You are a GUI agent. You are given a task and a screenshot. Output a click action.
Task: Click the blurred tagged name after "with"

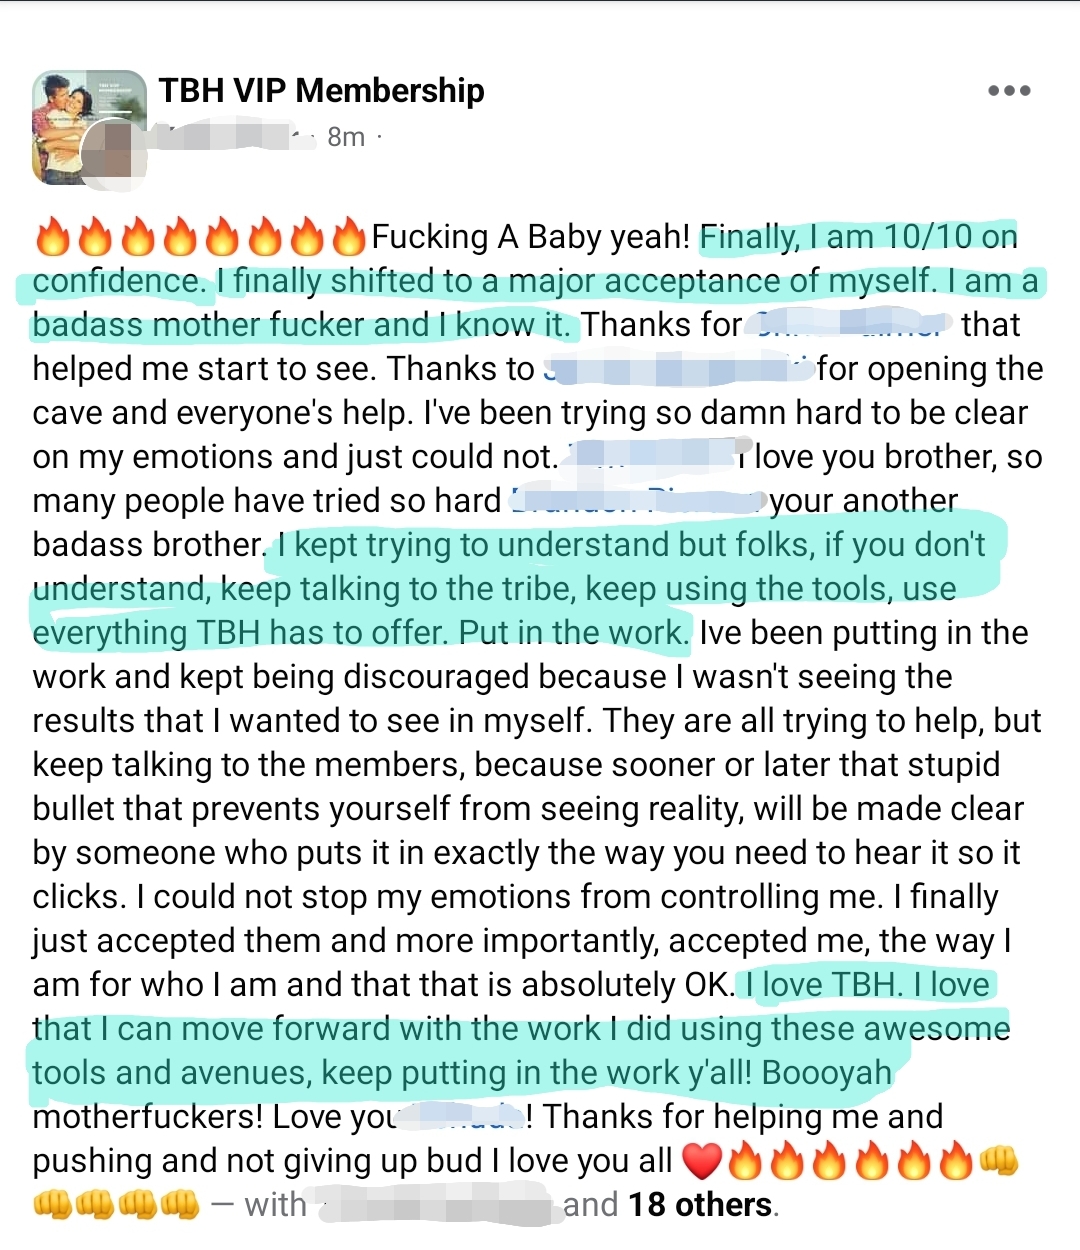[x=435, y=1205]
